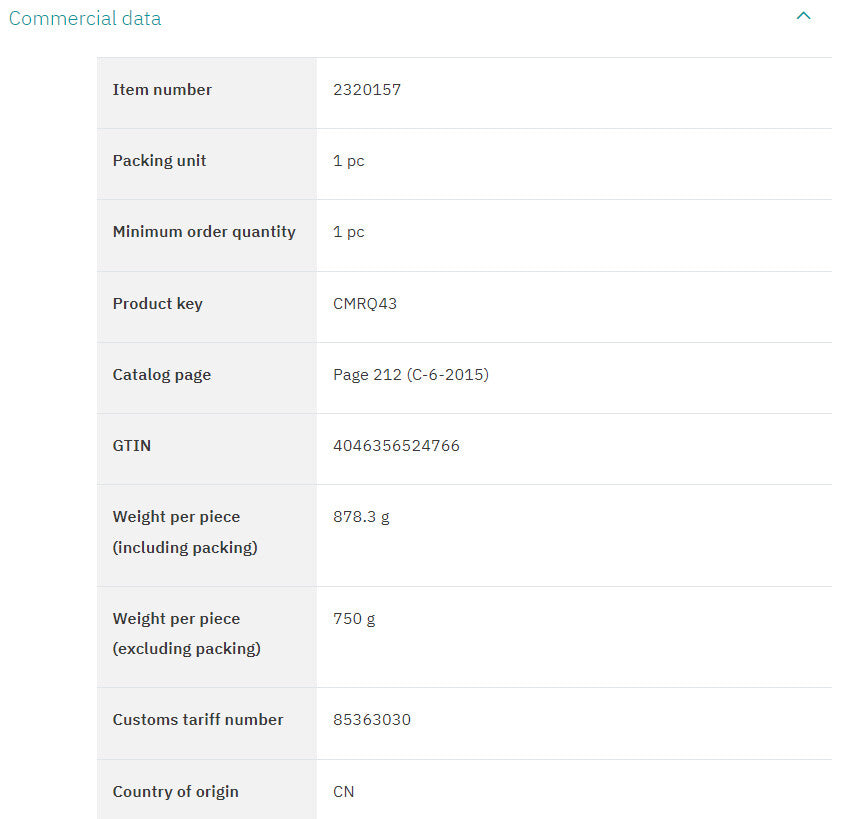844x819 pixels.
Task: Select the Packing unit label
Action: click(159, 161)
